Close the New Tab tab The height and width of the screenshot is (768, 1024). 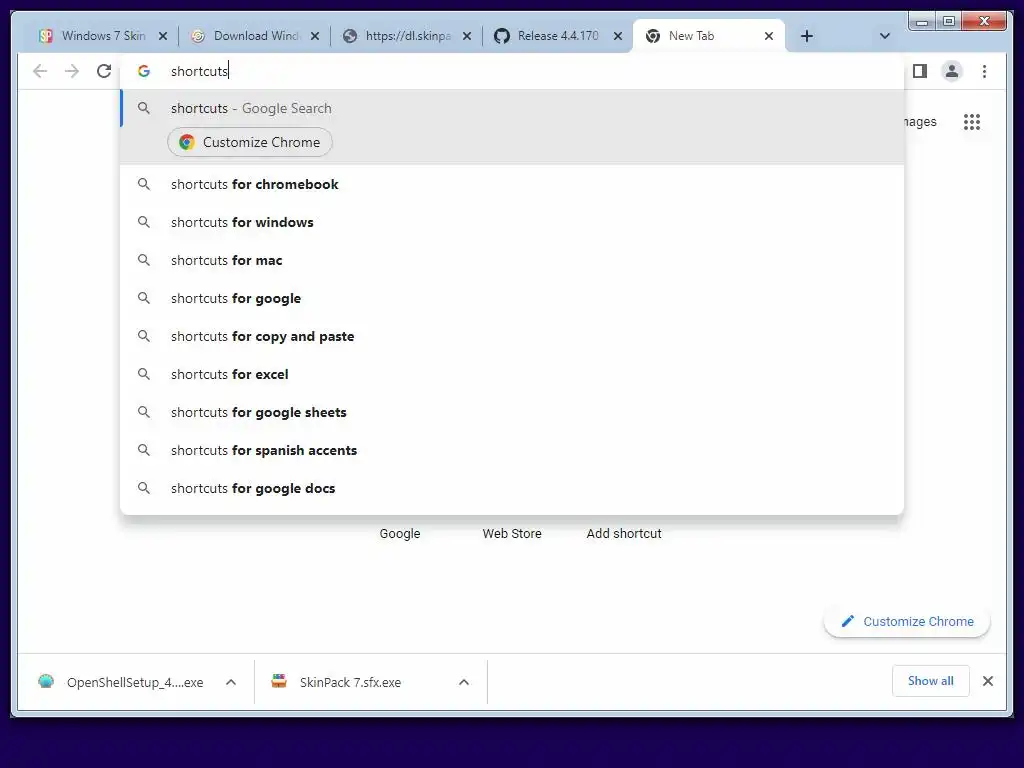[x=769, y=36]
